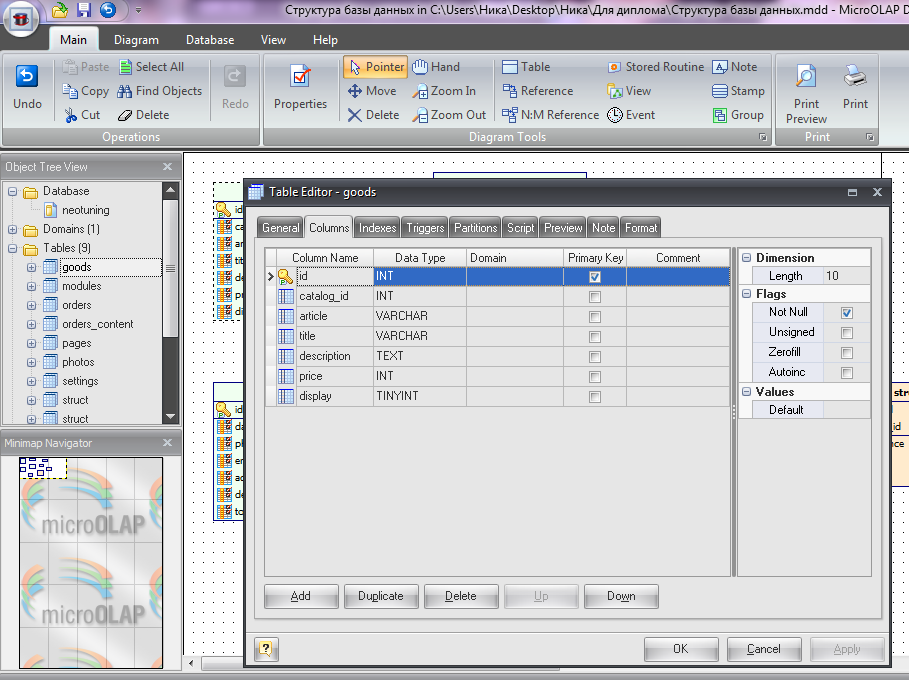Click Find Objects in Operations
The width and height of the screenshot is (909, 680).
pyautogui.click(x=160, y=91)
